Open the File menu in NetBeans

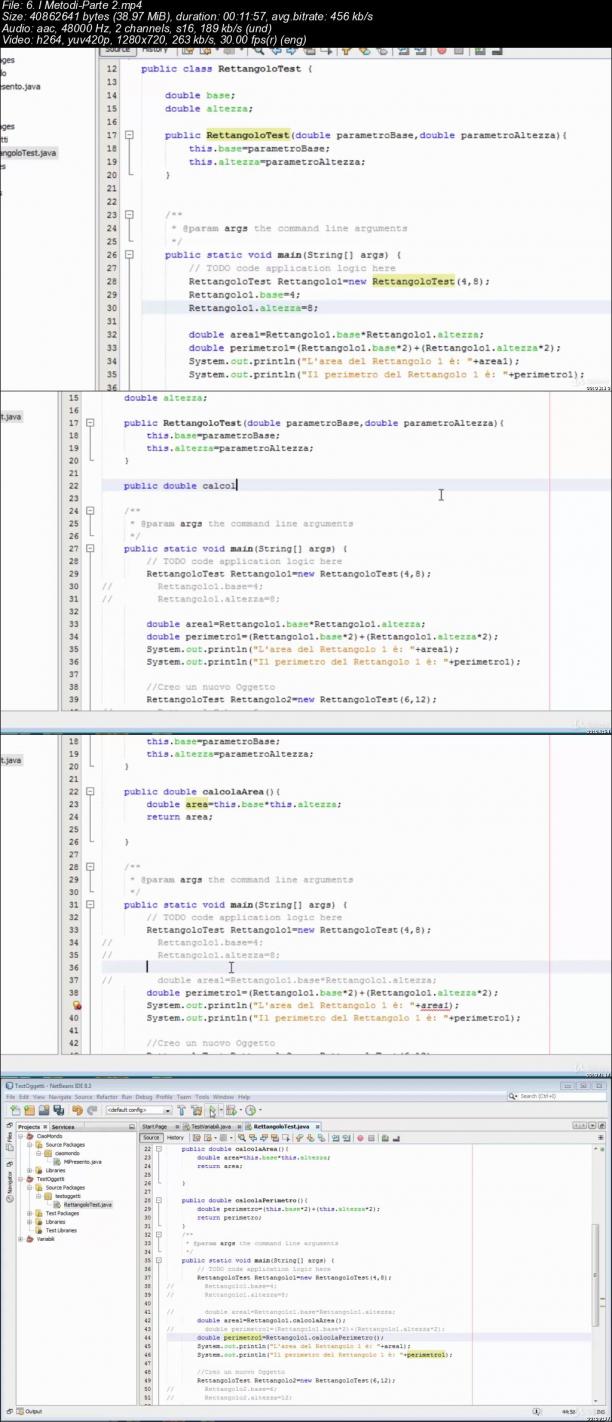pos(11,1097)
